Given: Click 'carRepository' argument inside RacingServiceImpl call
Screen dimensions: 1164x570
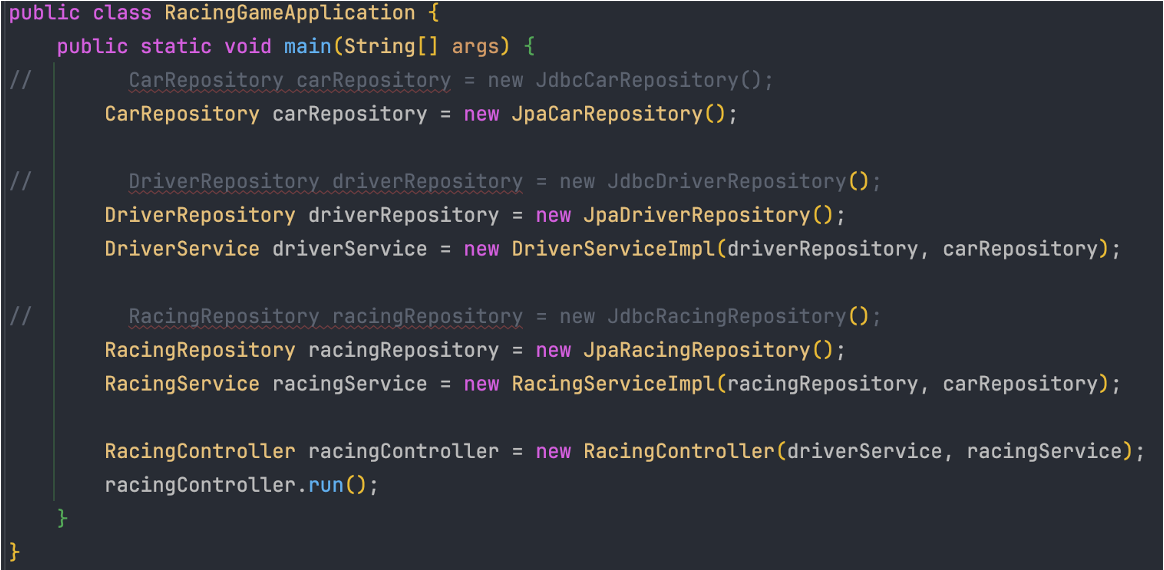Looking at the screenshot, I should click(x=1020, y=384).
